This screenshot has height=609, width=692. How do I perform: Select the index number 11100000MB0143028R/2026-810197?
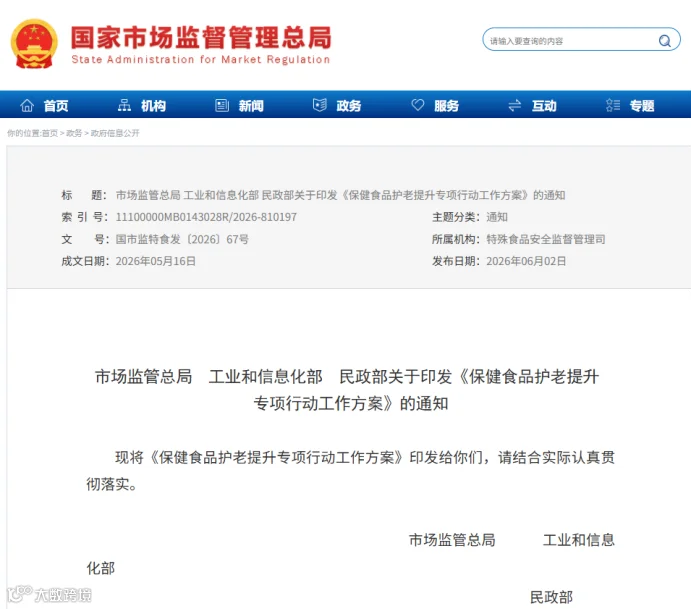[206, 217]
